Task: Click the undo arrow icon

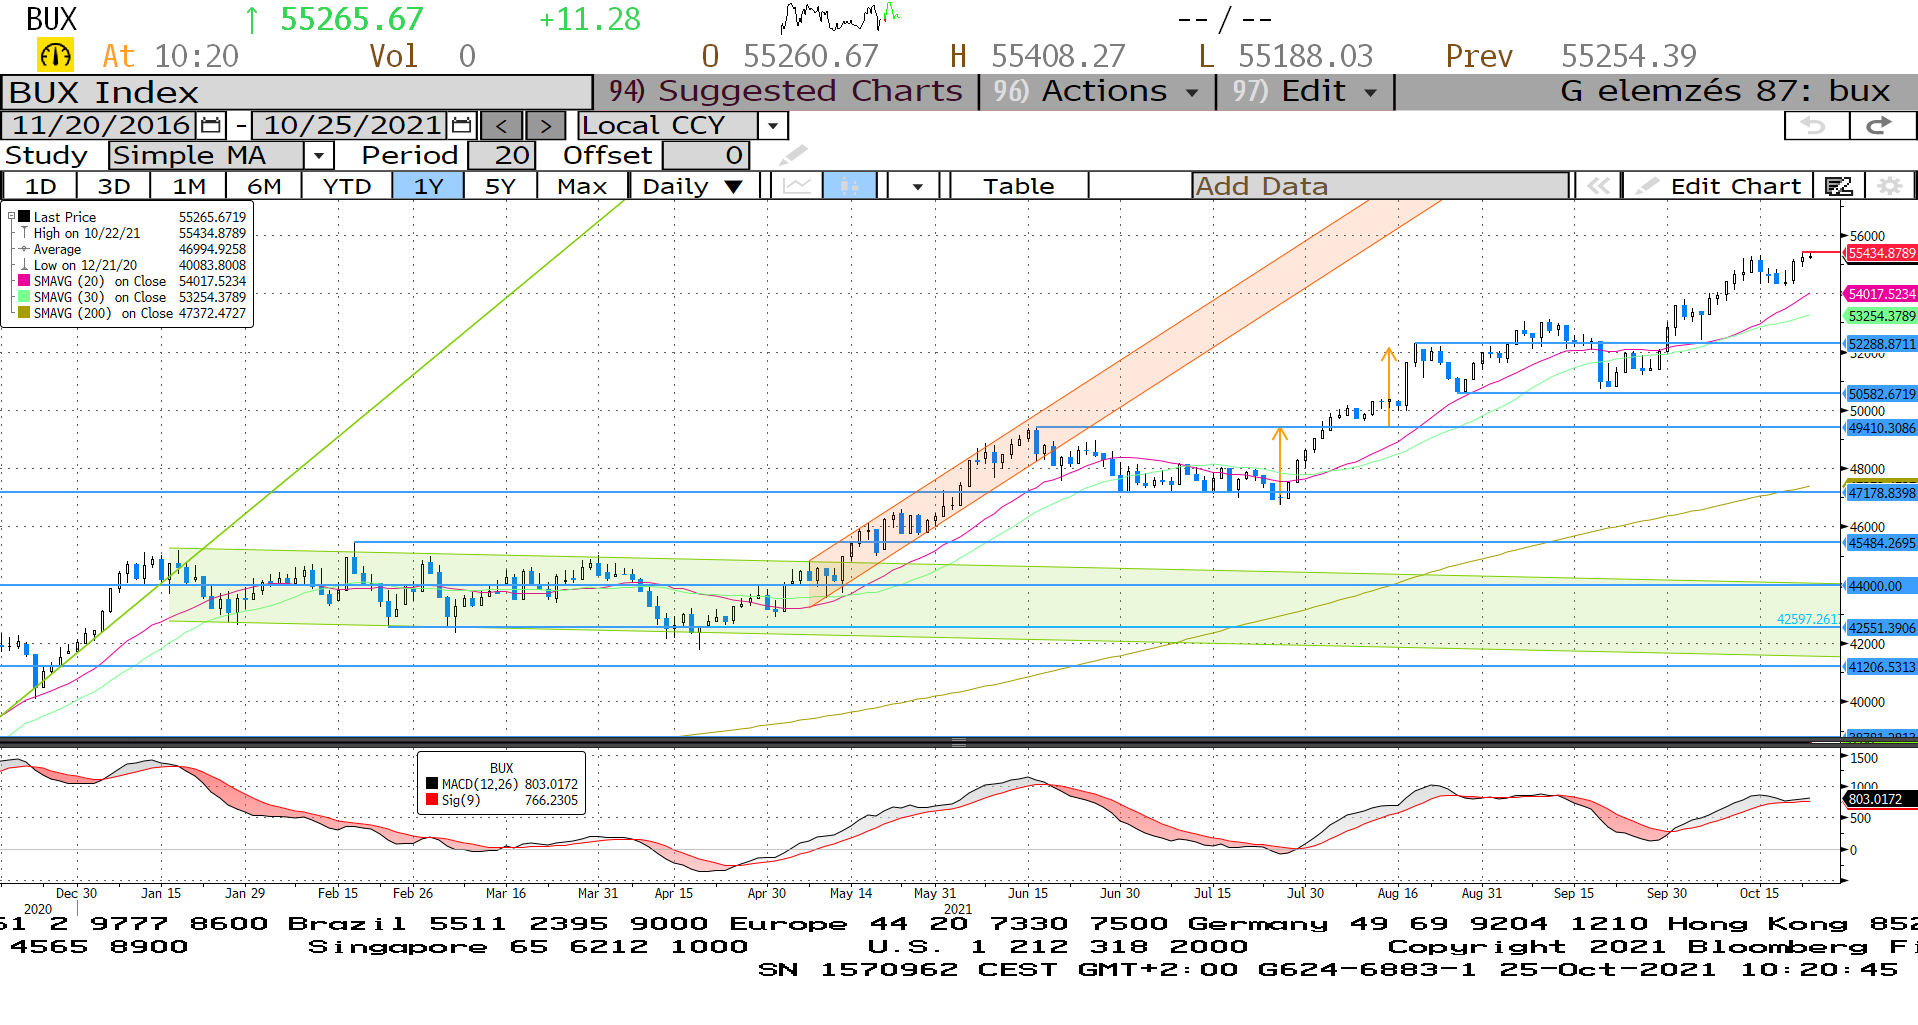Action: [x=1816, y=125]
